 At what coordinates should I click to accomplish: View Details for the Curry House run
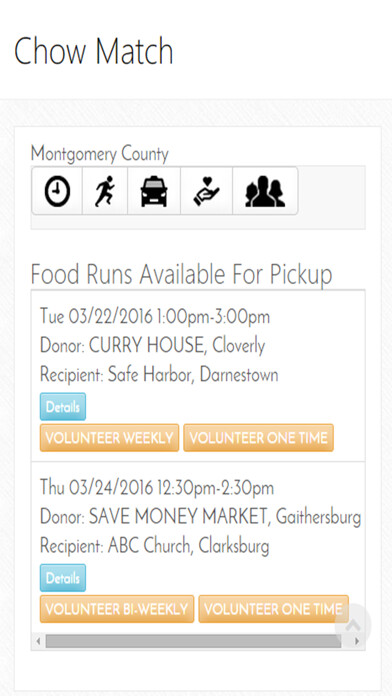coord(63,407)
